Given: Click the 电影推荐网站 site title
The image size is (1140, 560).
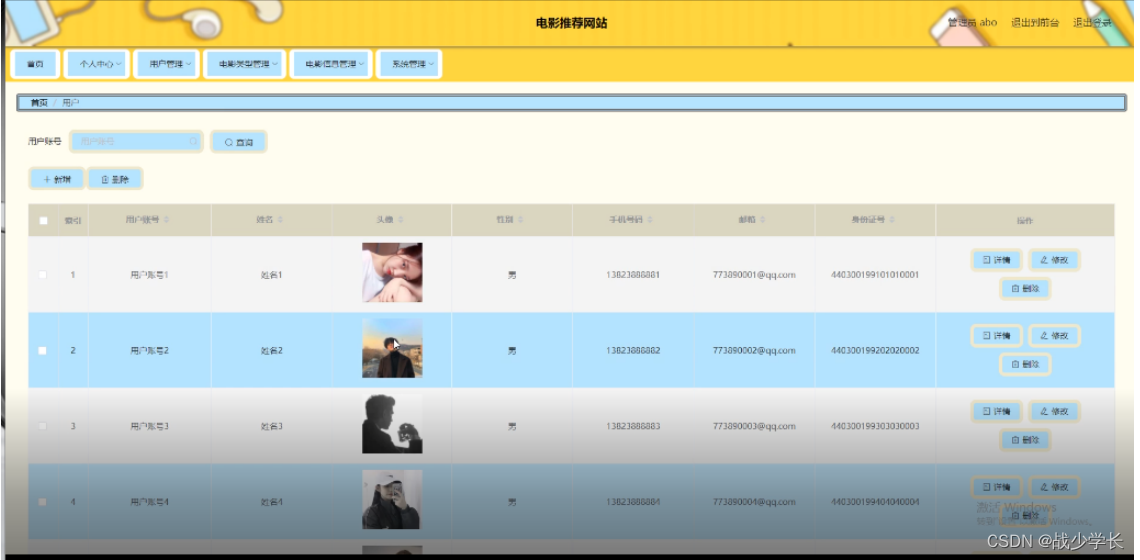Looking at the screenshot, I should [571, 23].
